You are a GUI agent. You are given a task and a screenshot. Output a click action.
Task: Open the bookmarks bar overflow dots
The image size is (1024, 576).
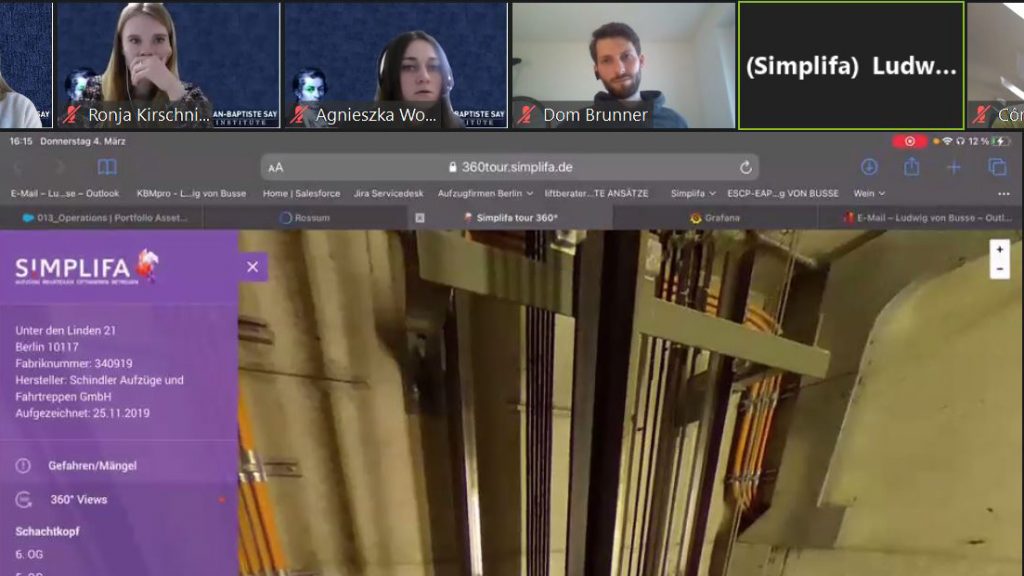click(1004, 194)
